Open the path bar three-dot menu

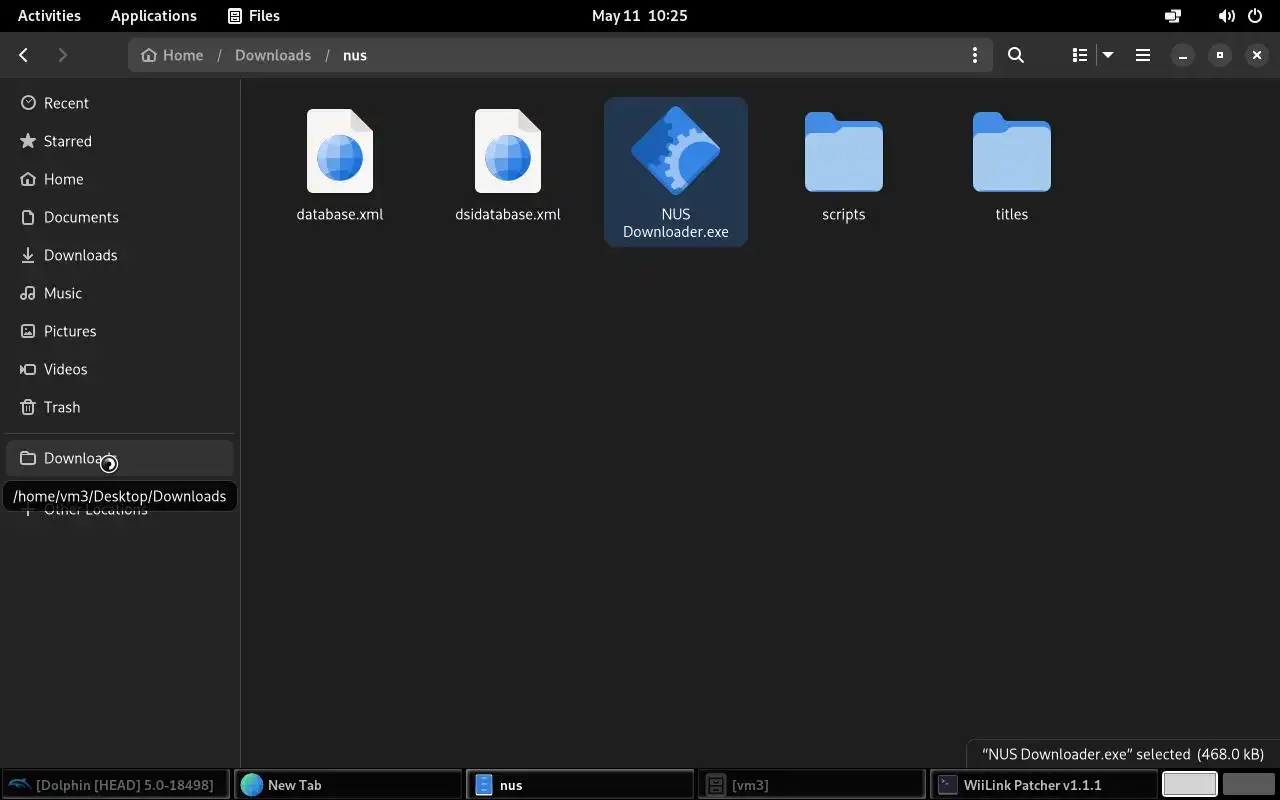point(975,55)
